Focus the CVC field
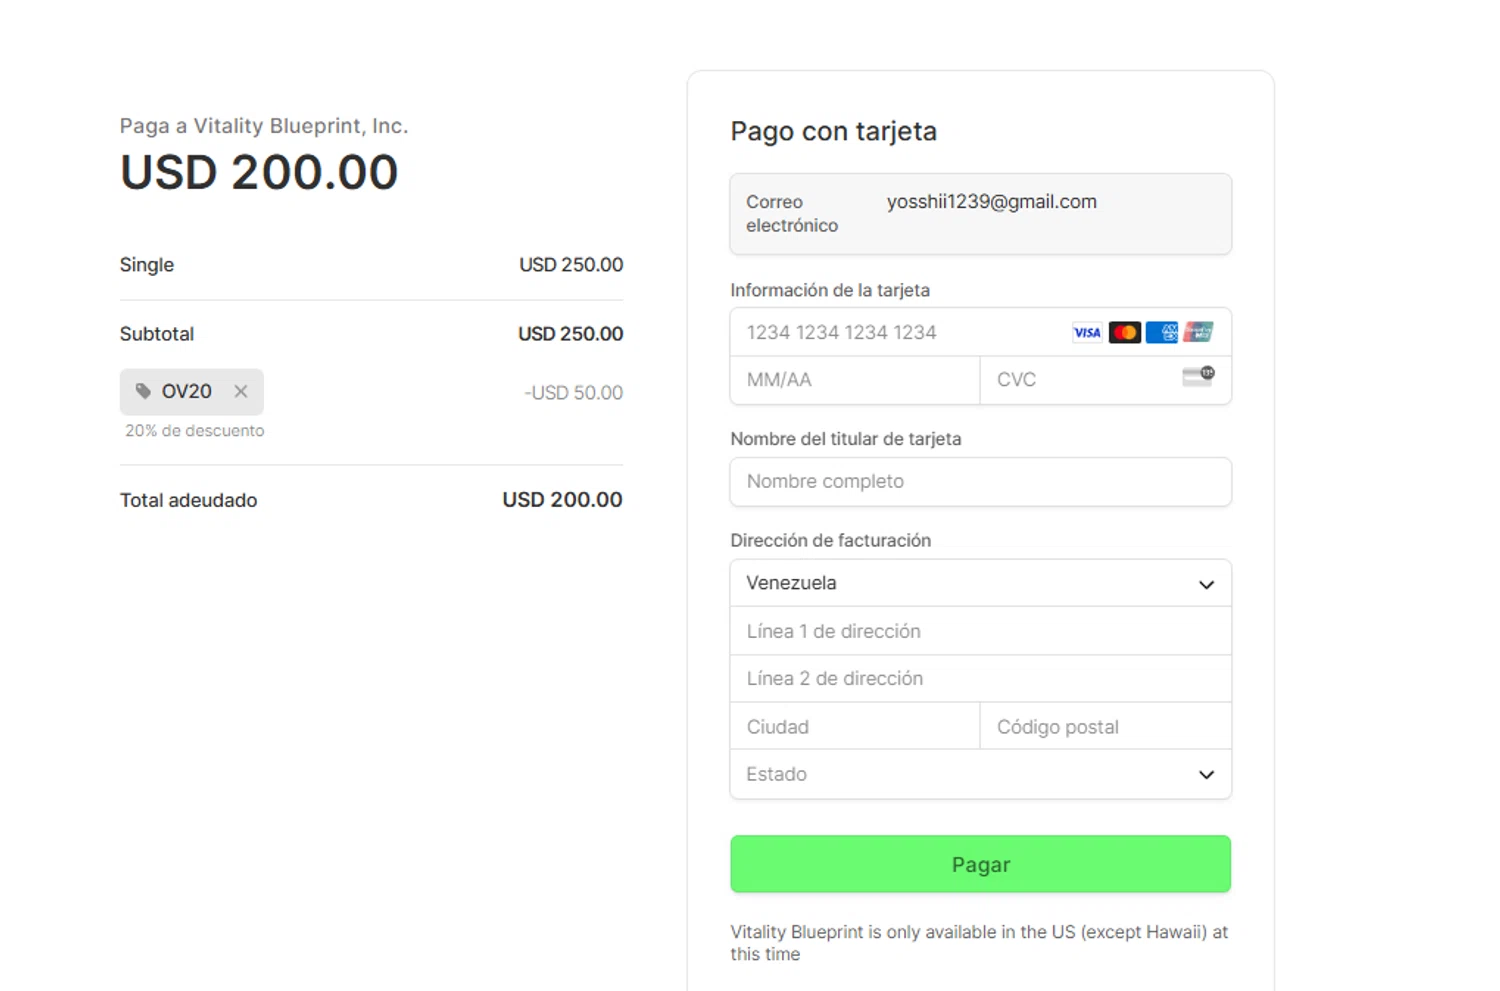1500x991 pixels. click(1105, 380)
